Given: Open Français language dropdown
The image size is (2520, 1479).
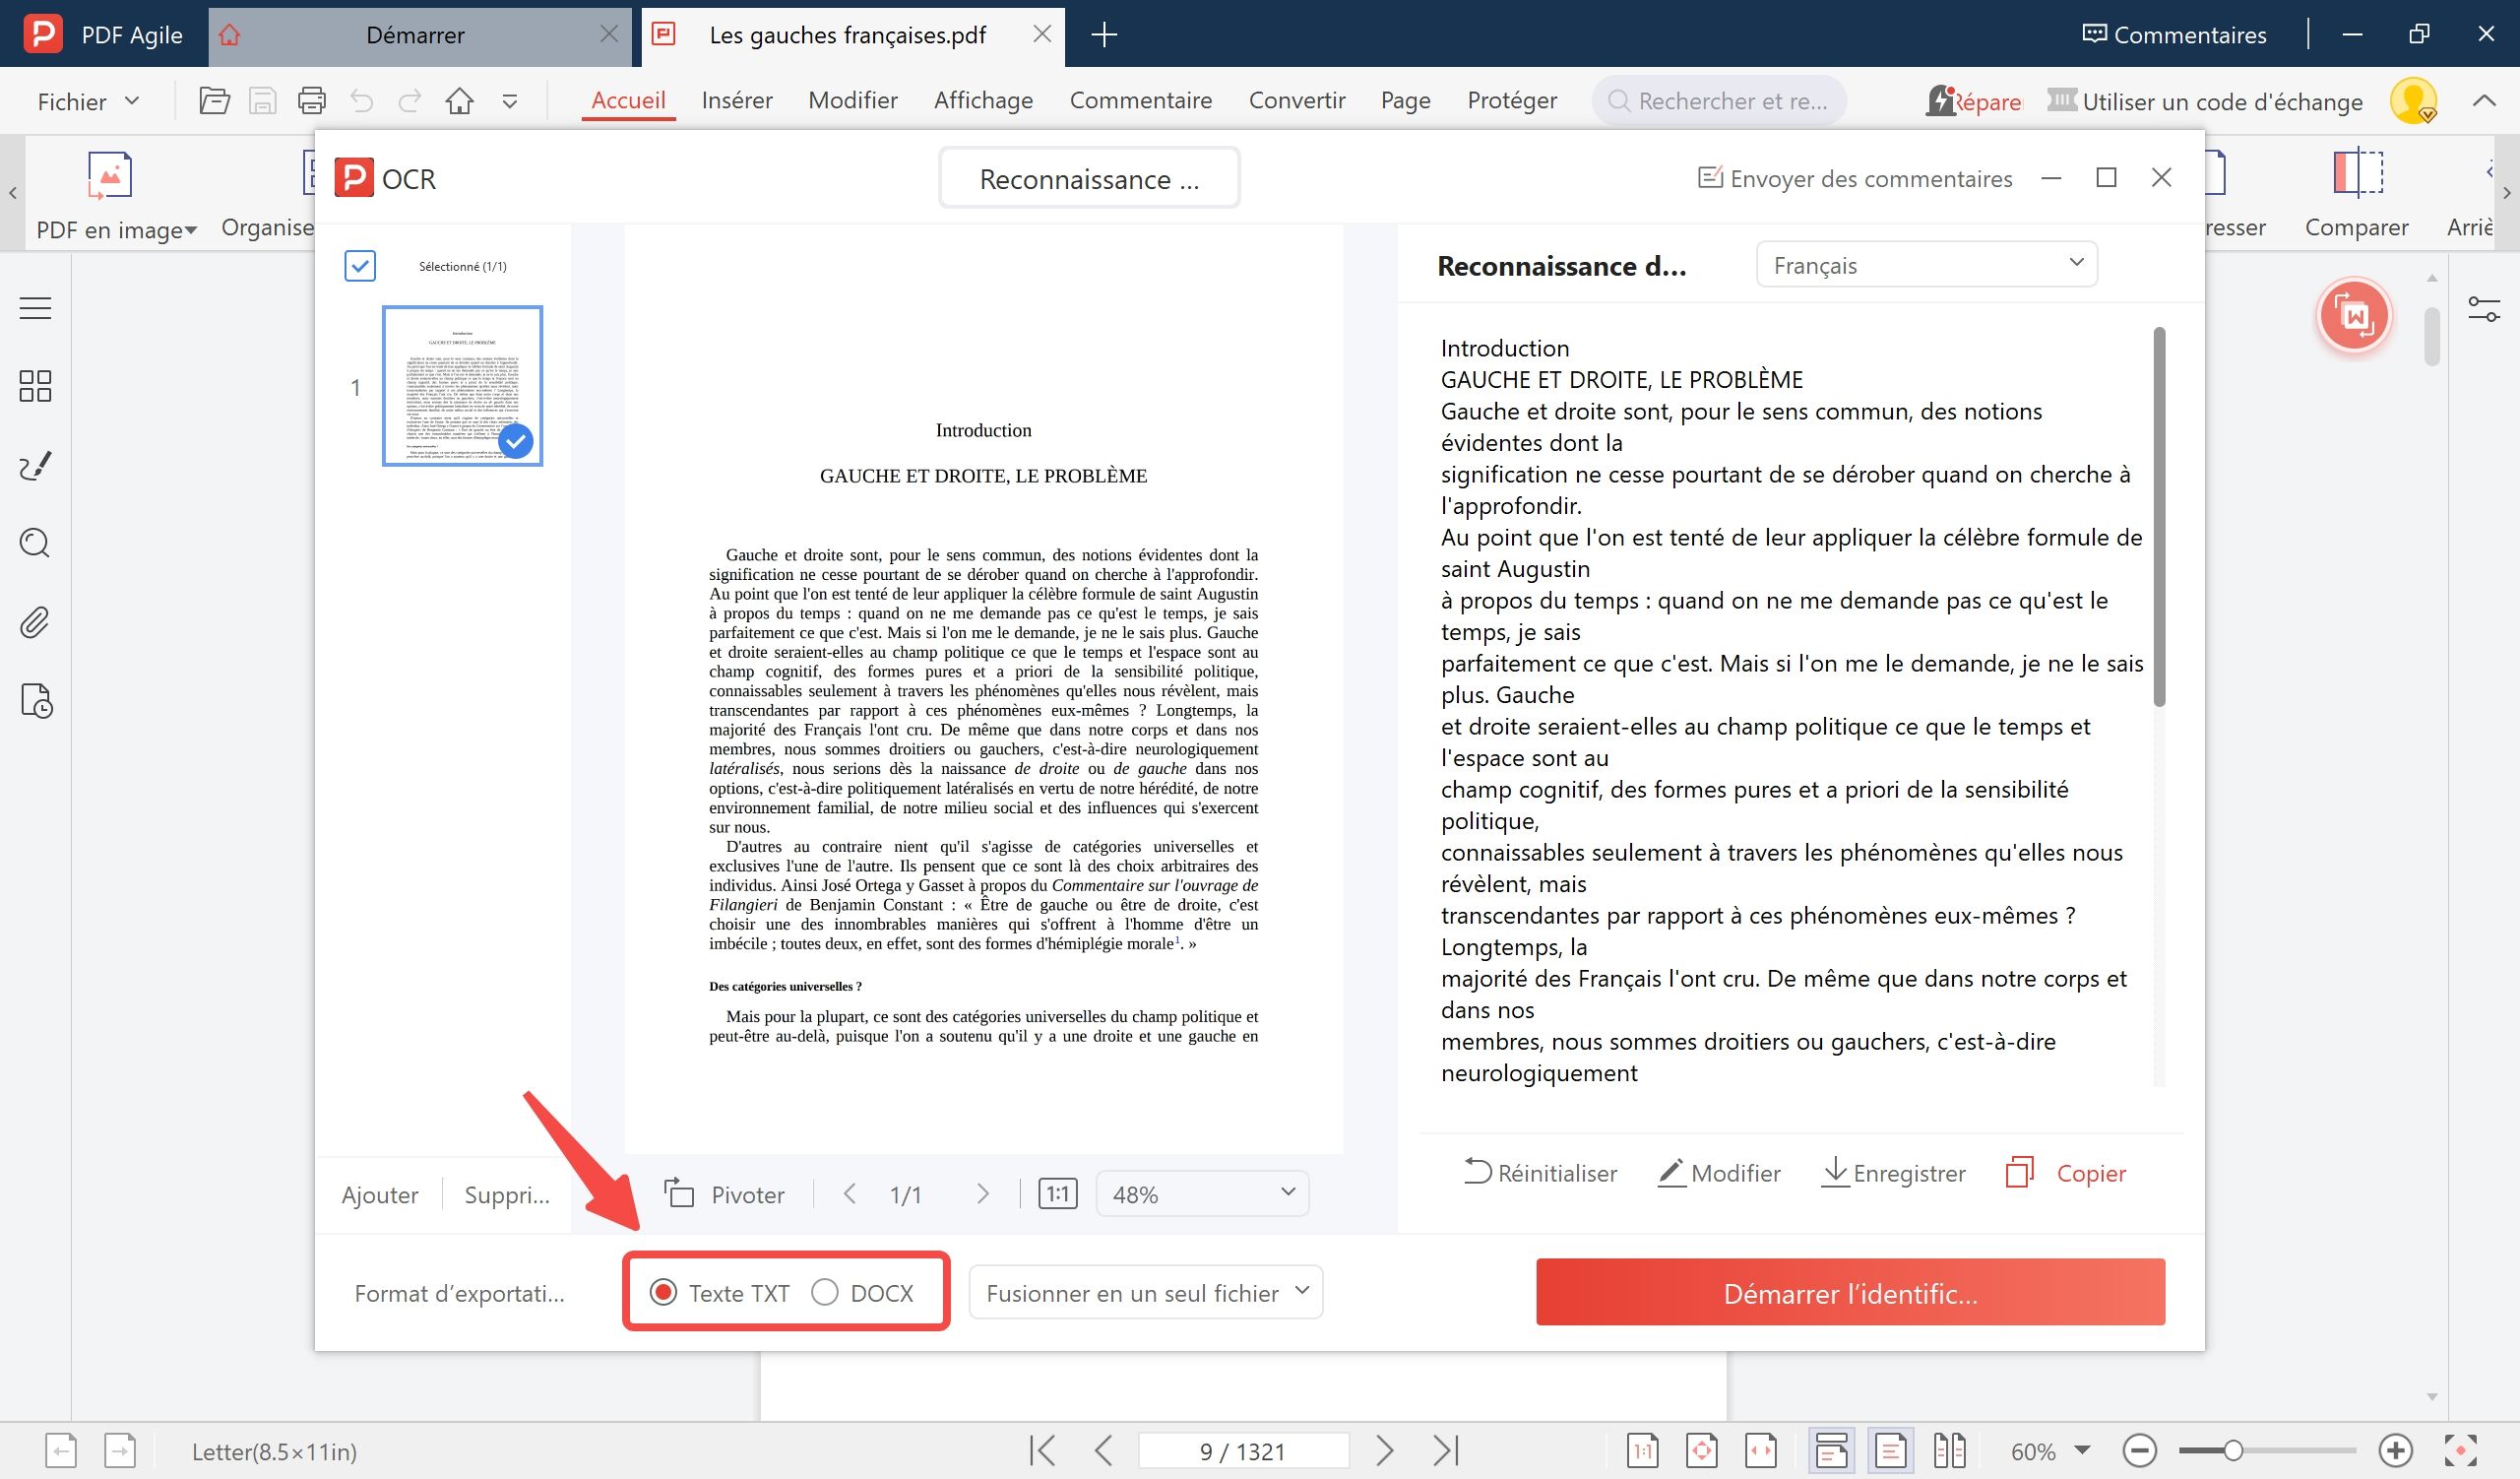Looking at the screenshot, I should [1927, 265].
